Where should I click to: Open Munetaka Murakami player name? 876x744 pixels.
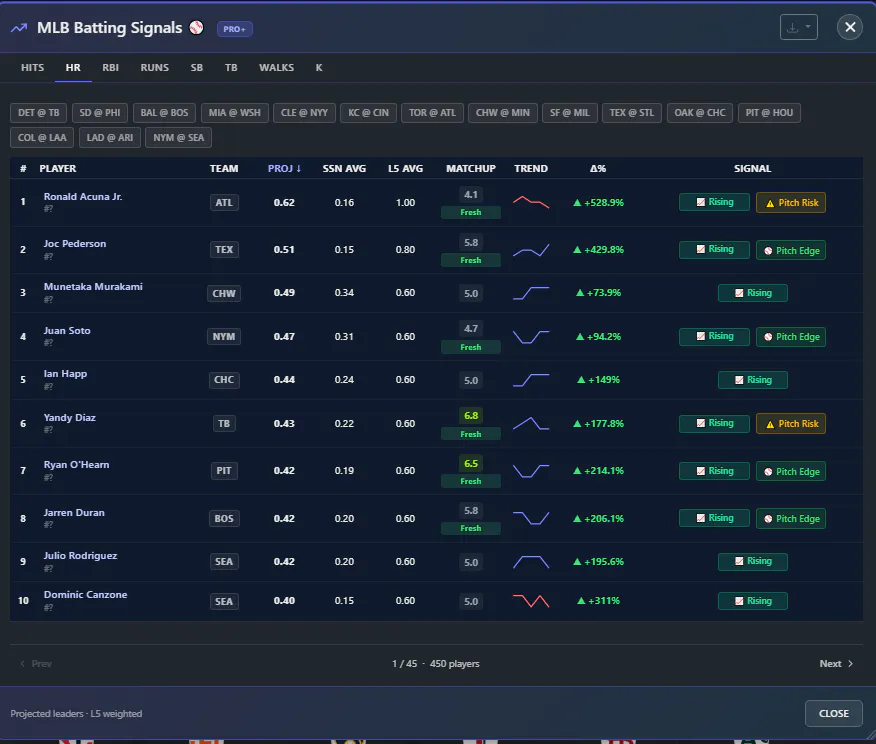coord(93,287)
